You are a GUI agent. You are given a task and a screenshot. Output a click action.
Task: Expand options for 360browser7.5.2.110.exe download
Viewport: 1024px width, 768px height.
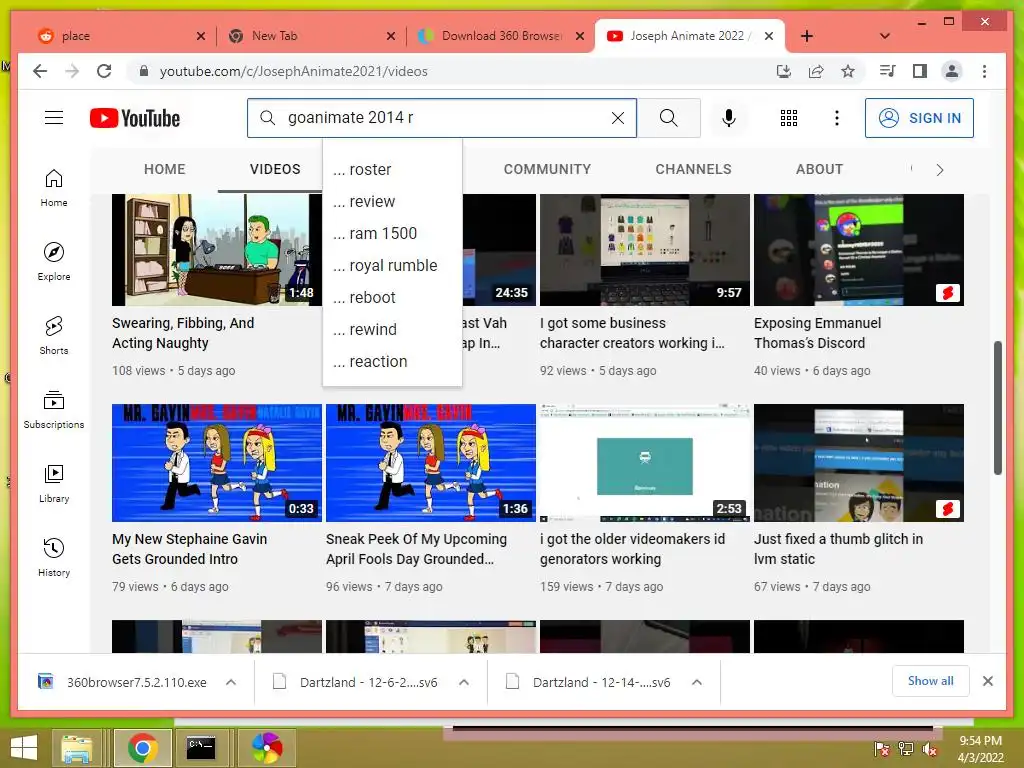click(x=231, y=682)
